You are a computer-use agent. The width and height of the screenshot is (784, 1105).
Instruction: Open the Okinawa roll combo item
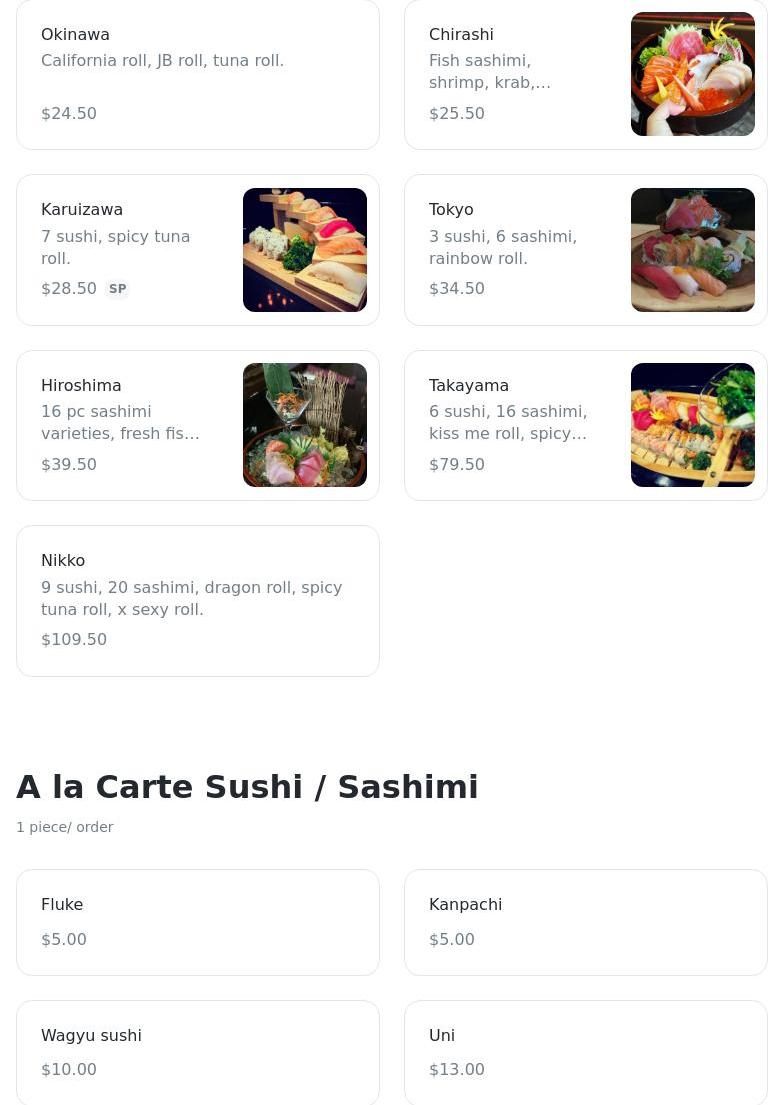point(198,75)
